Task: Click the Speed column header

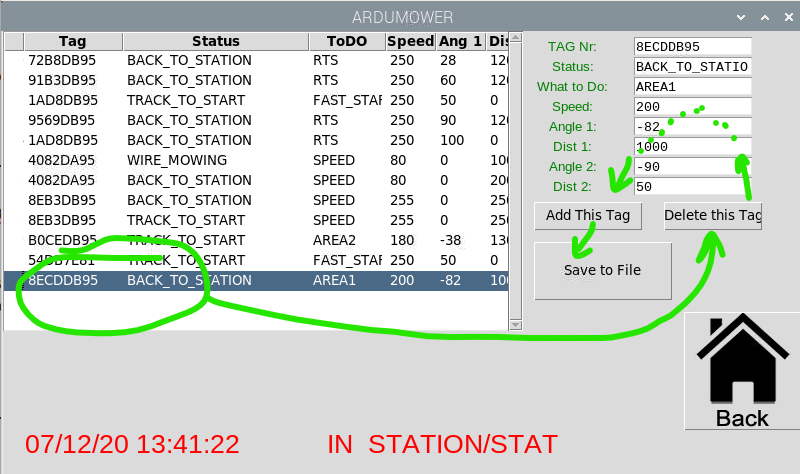Action: [x=411, y=41]
